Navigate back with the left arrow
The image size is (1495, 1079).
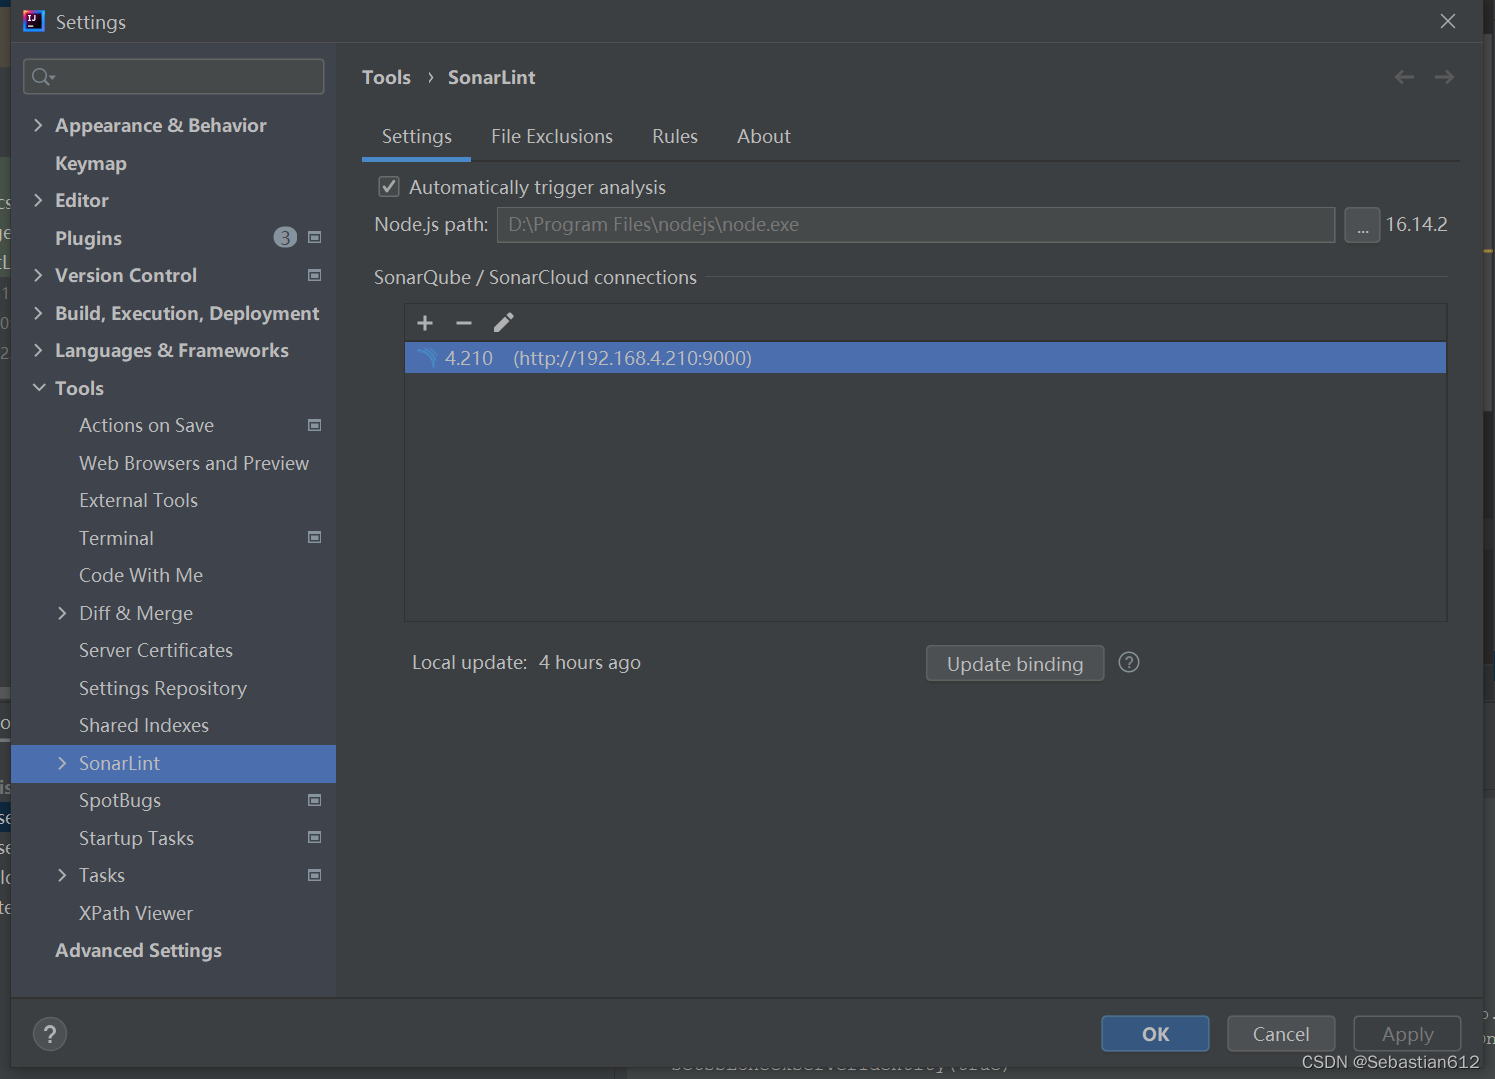point(1404,77)
